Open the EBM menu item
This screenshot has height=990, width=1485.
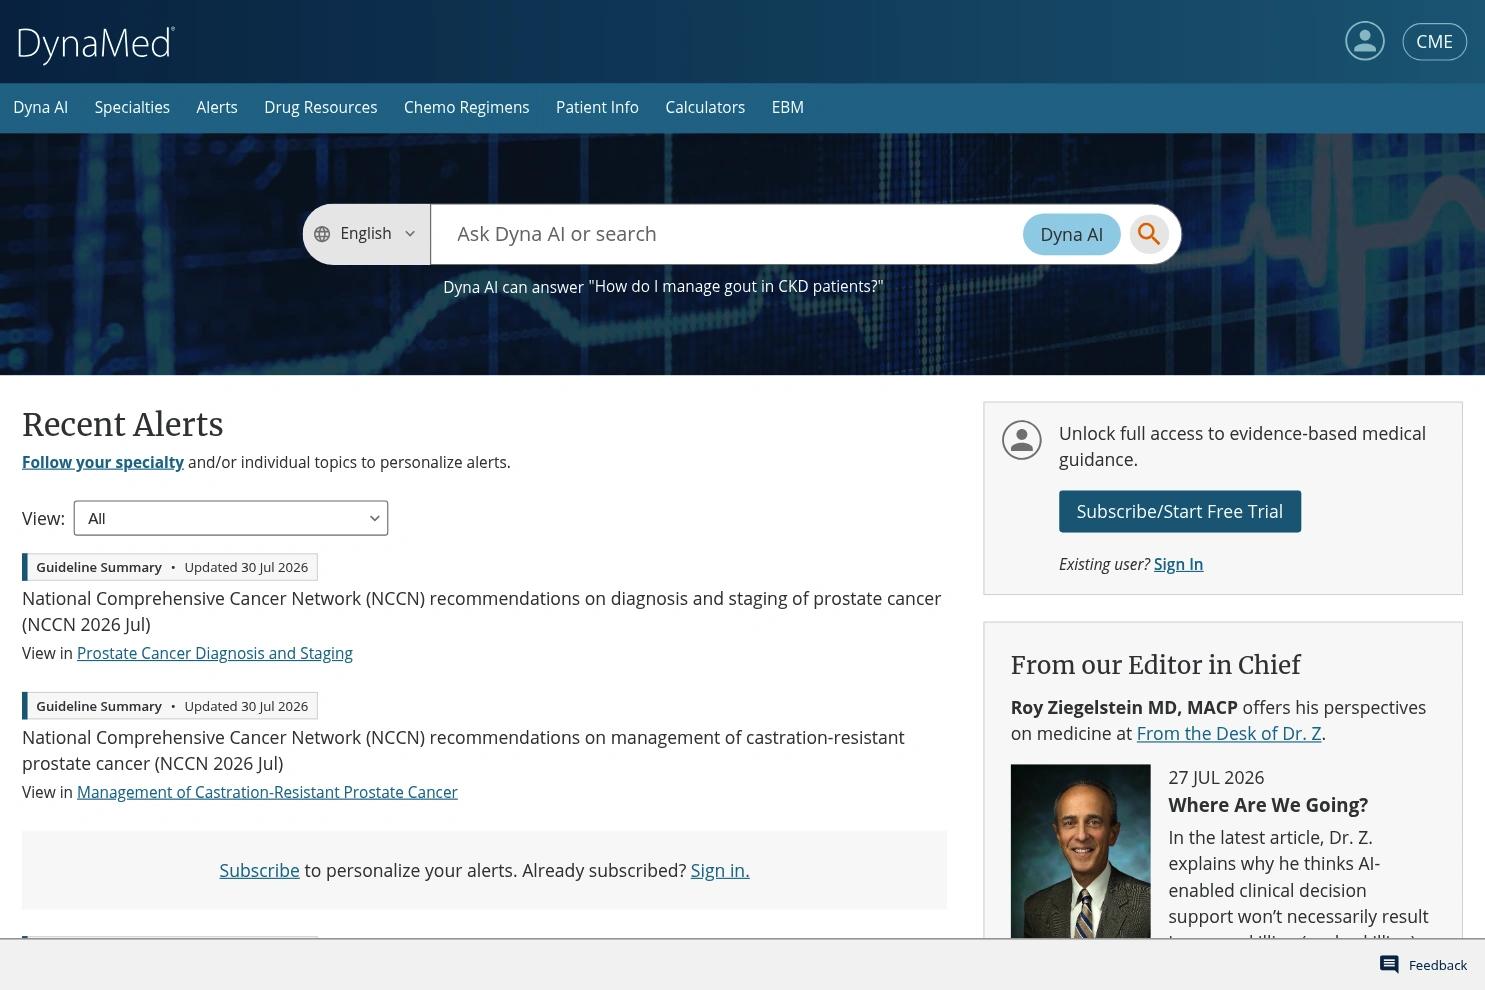(788, 107)
